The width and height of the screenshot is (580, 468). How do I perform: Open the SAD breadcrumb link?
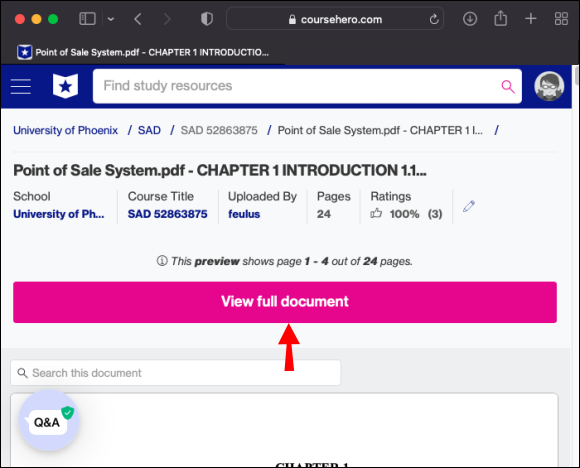click(149, 130)
